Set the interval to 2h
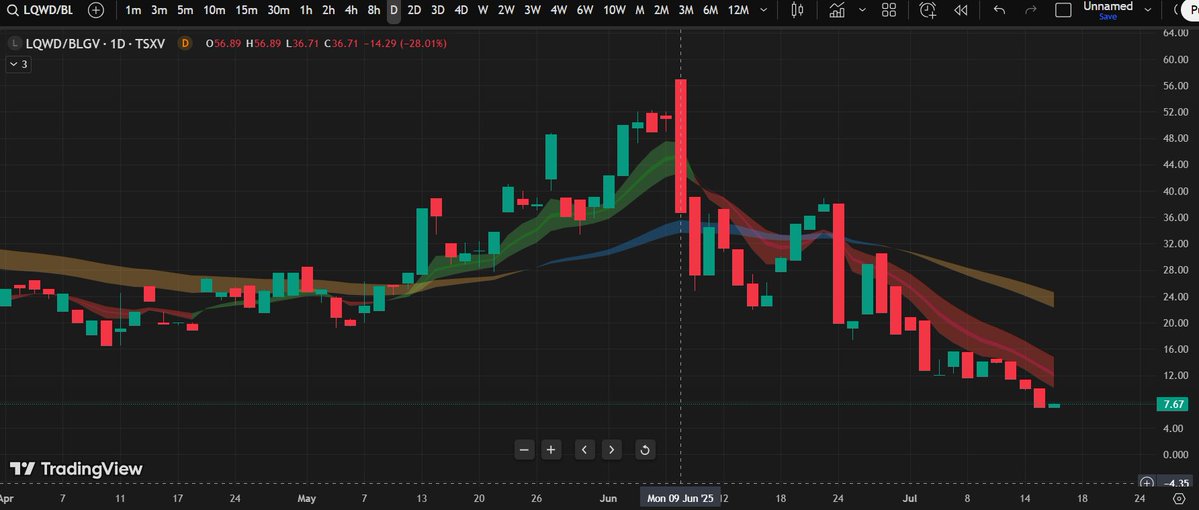This screenshot has height=510, width=1199. [328, 10]
